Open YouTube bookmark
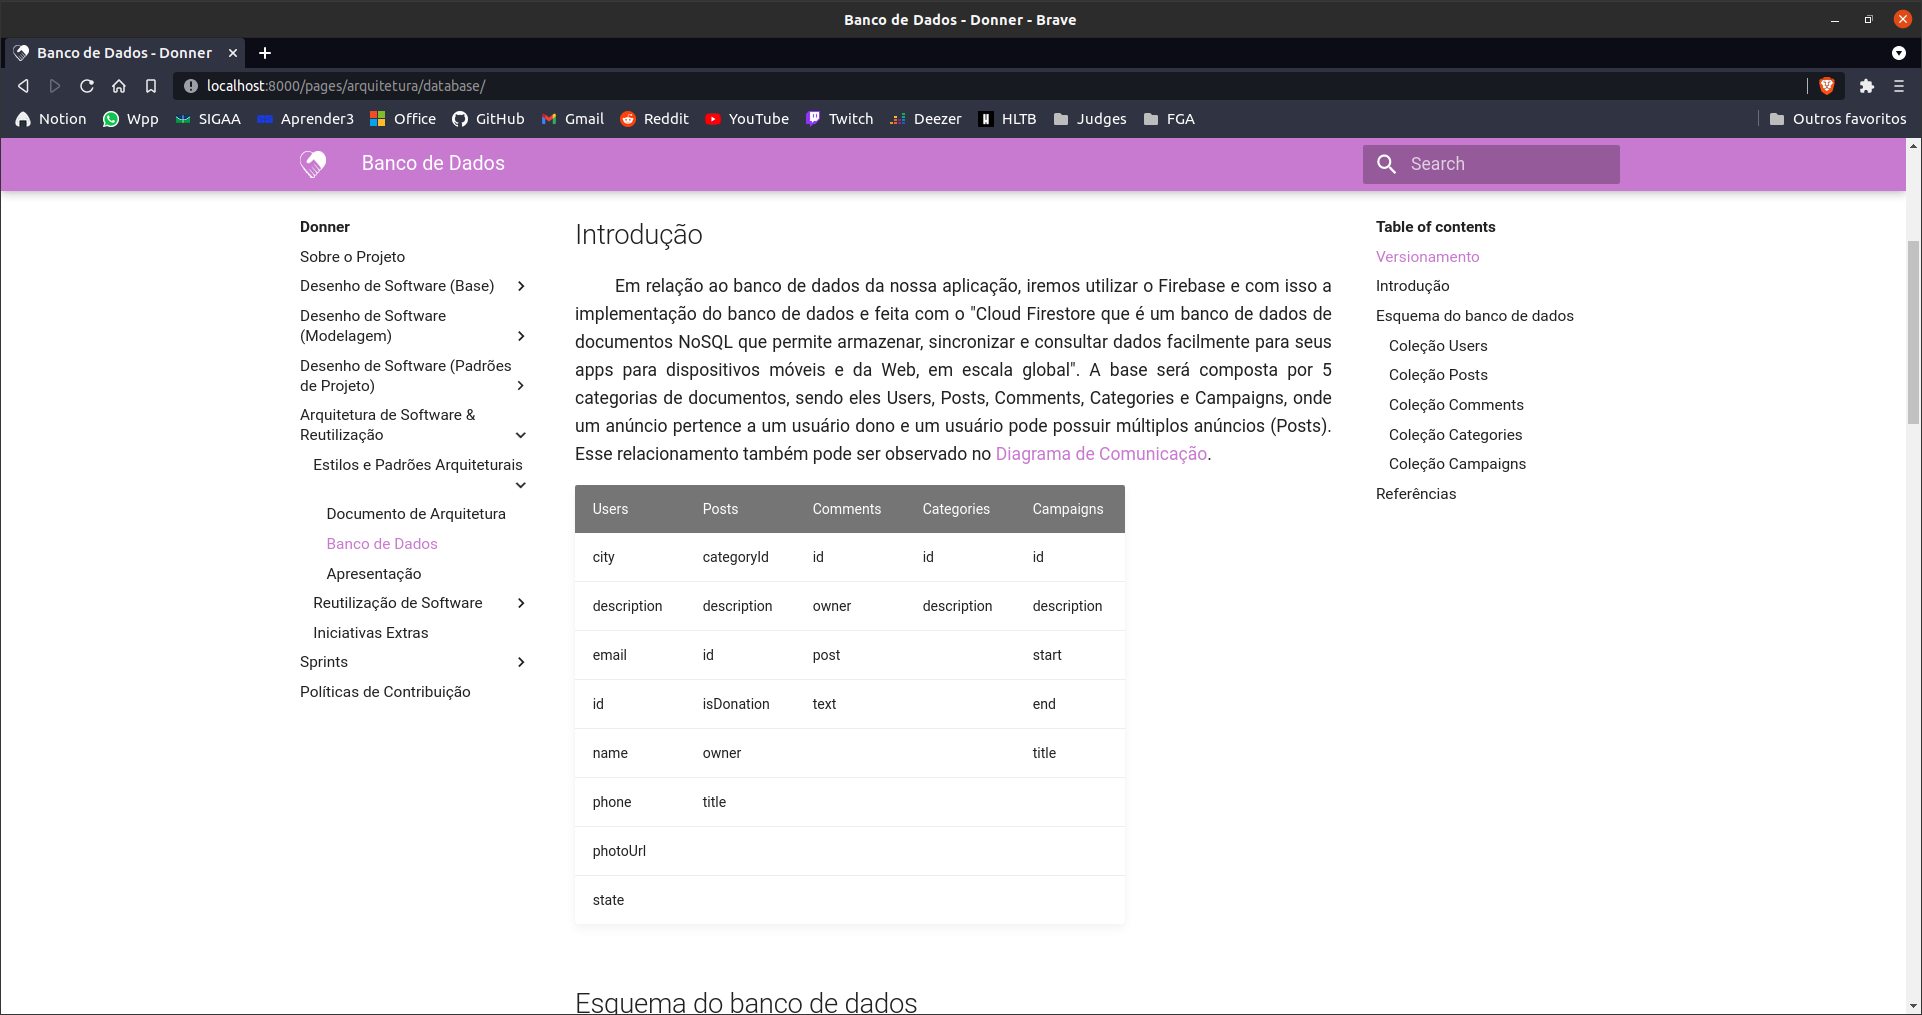Image resolution: width=1922 pixels, height=1015 pixels. point(747,119)
